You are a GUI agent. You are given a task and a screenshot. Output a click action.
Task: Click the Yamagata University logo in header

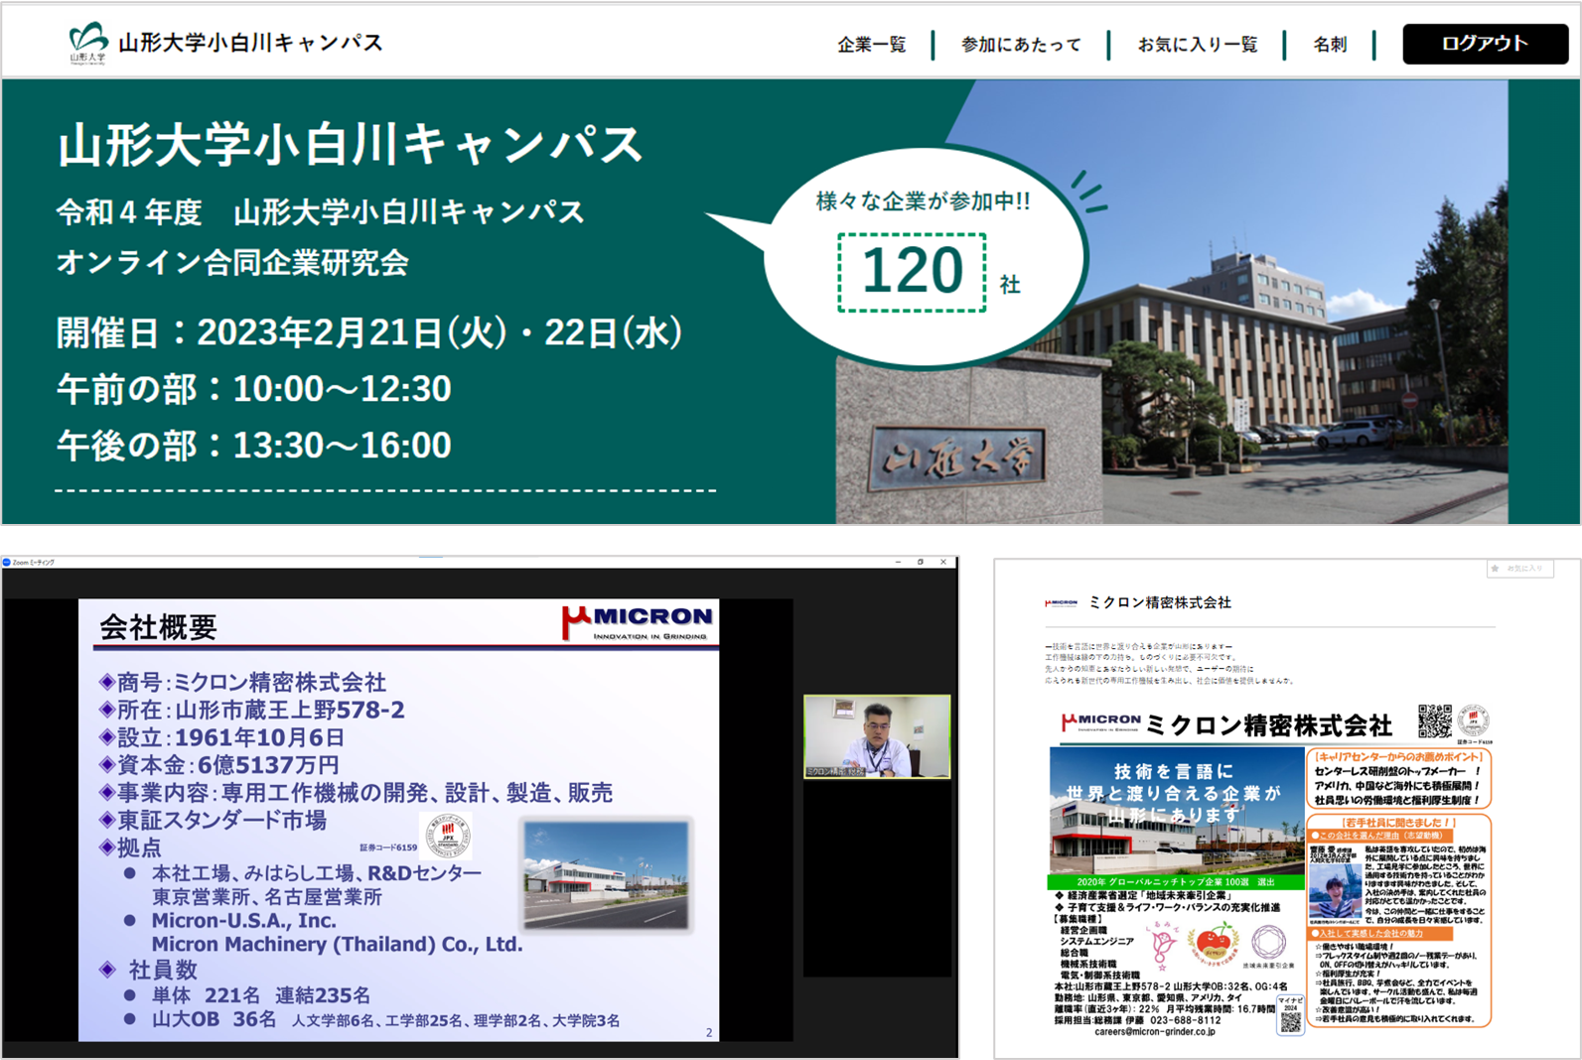click(x=88, y=42)
